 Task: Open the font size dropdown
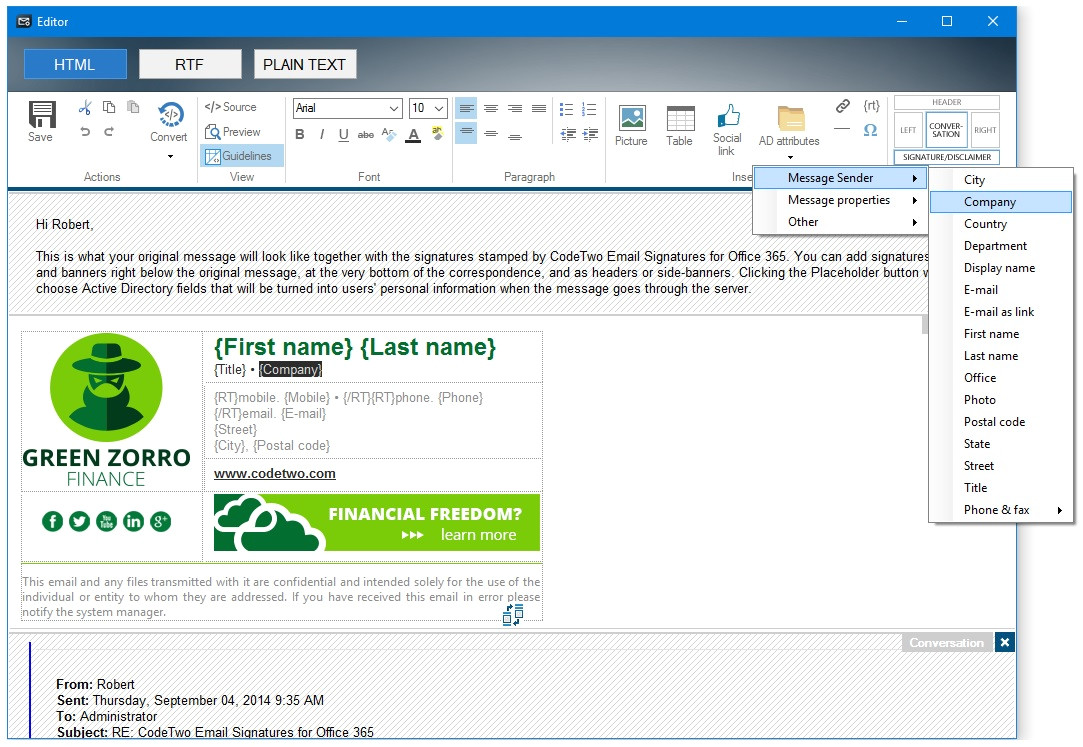click(428, 108)
